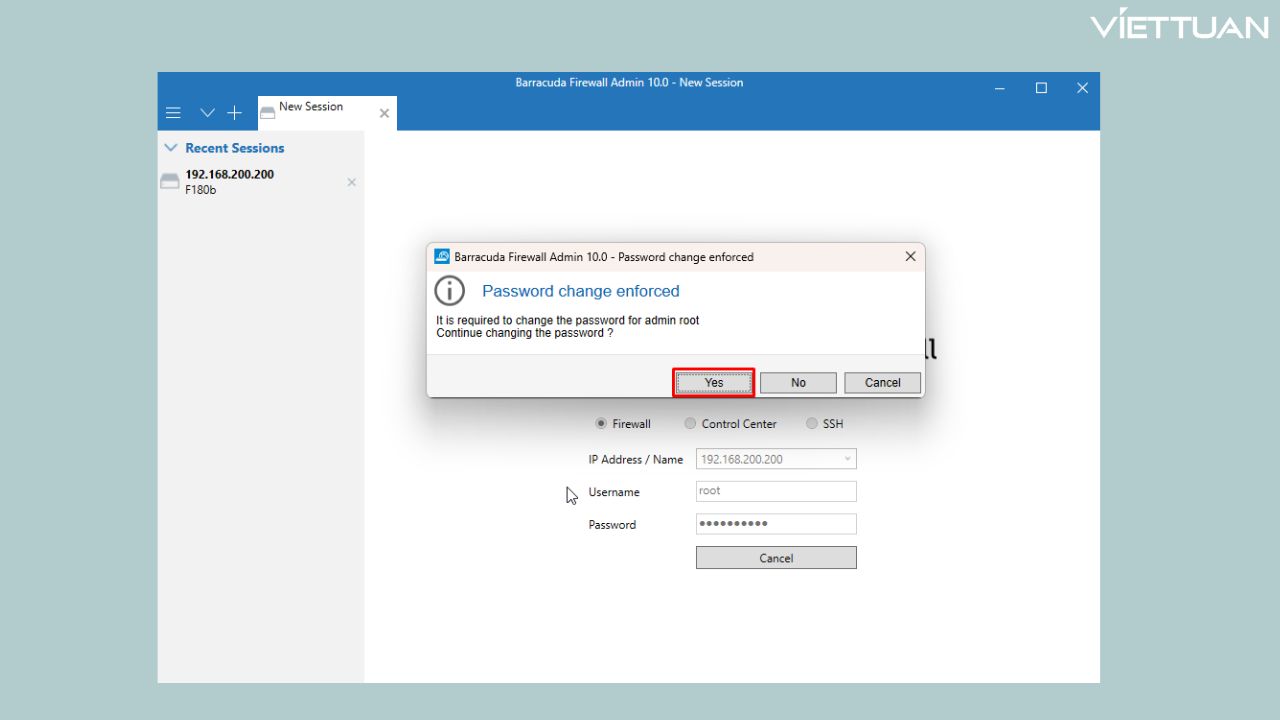Click Barracuda logo icon in dialog title

tap(442, 257)
